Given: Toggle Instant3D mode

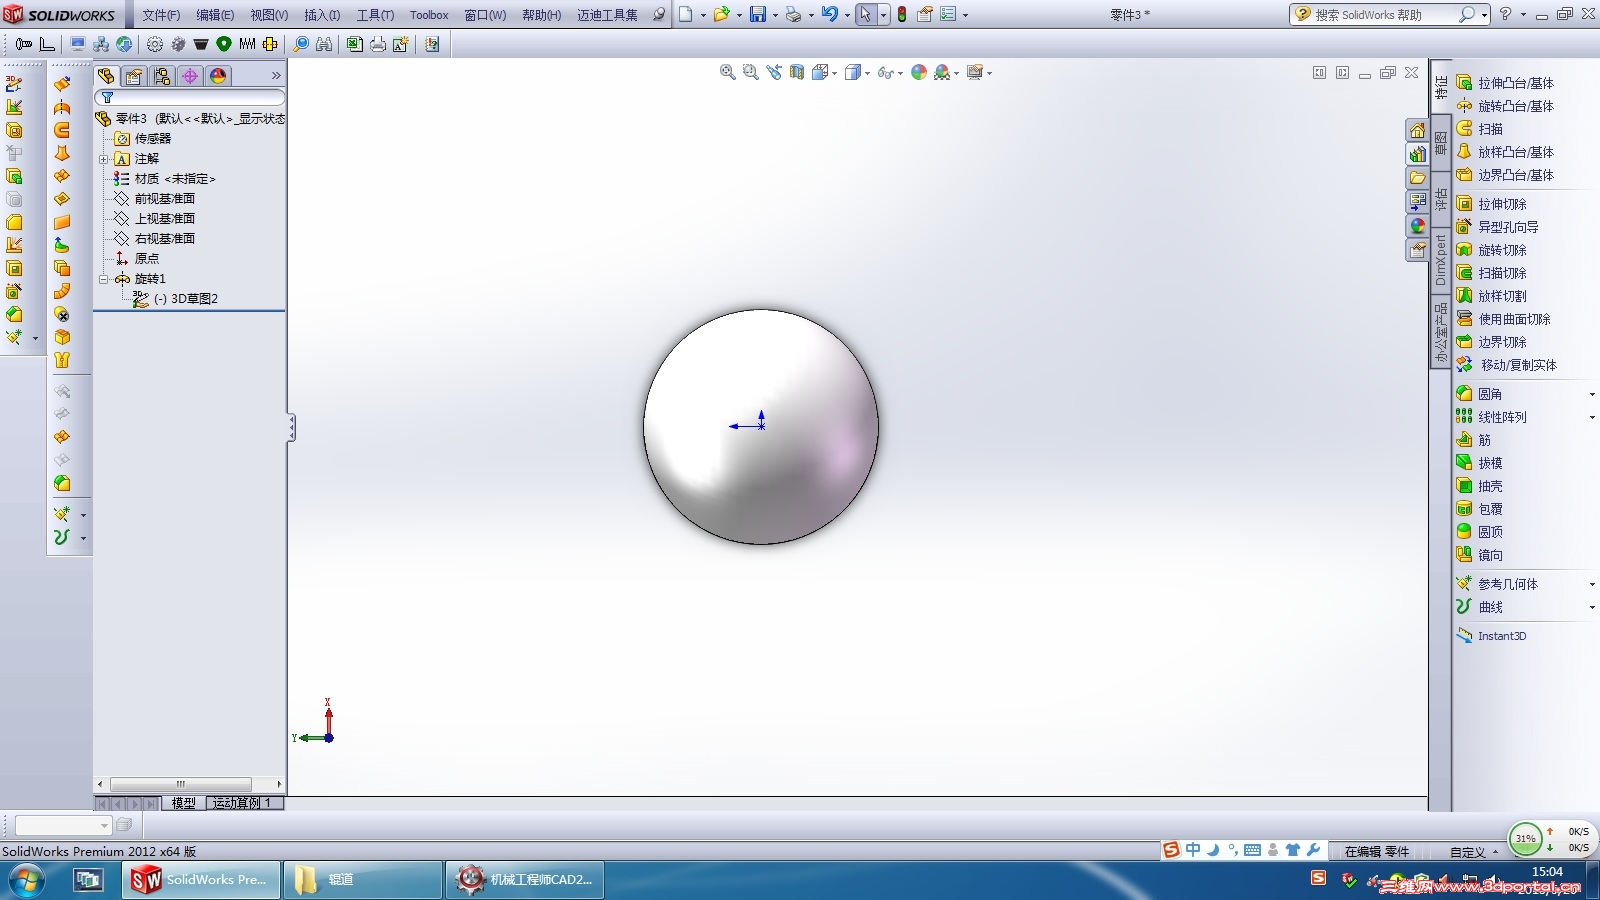Looking at the screenshot, I should (x=1492, y=636).
